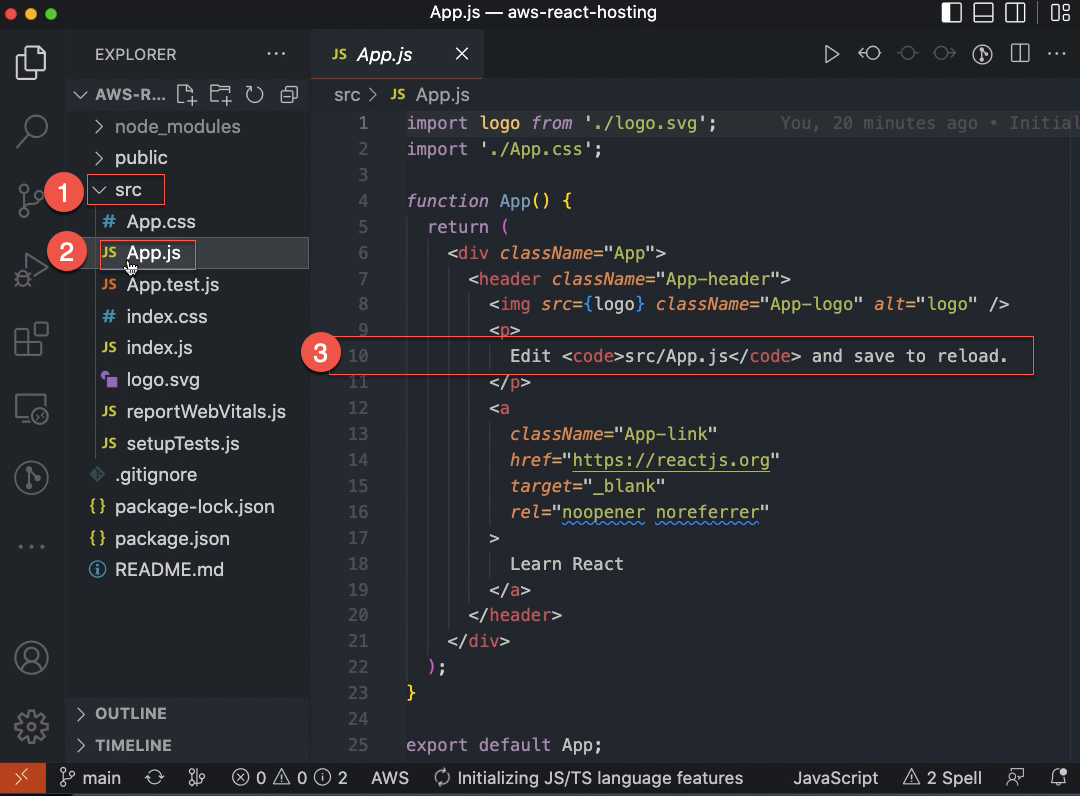Open the Remote Explorer view
Image resolution: width=1080 pixels, height=796 pixels.
[31, 408]
